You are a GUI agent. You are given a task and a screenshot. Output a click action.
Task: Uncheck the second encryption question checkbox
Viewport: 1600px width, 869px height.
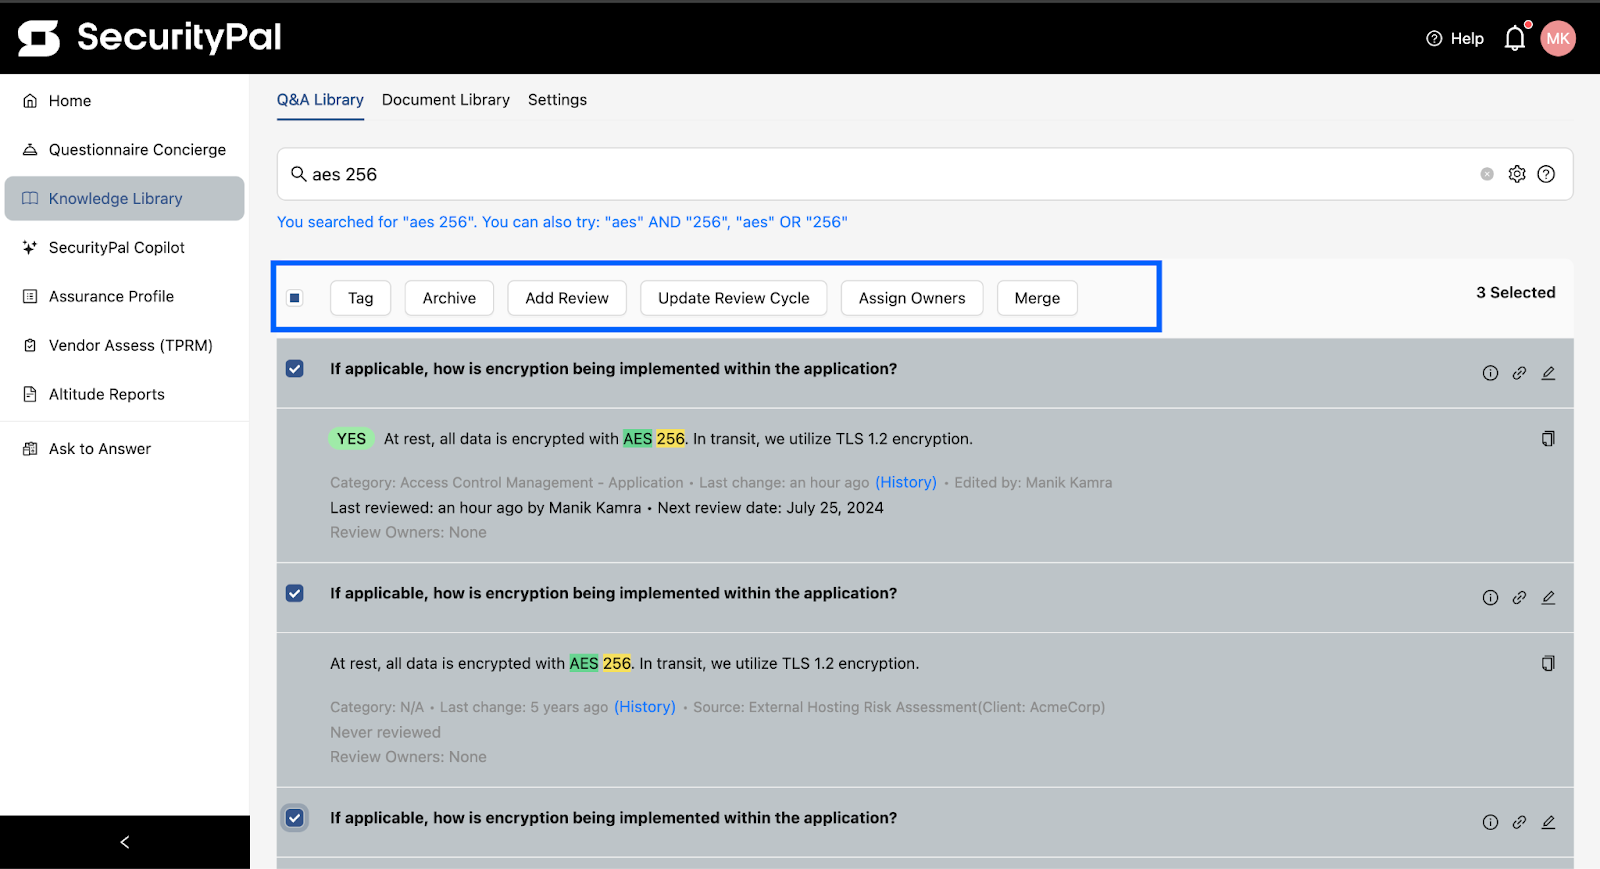coord(295,594)
